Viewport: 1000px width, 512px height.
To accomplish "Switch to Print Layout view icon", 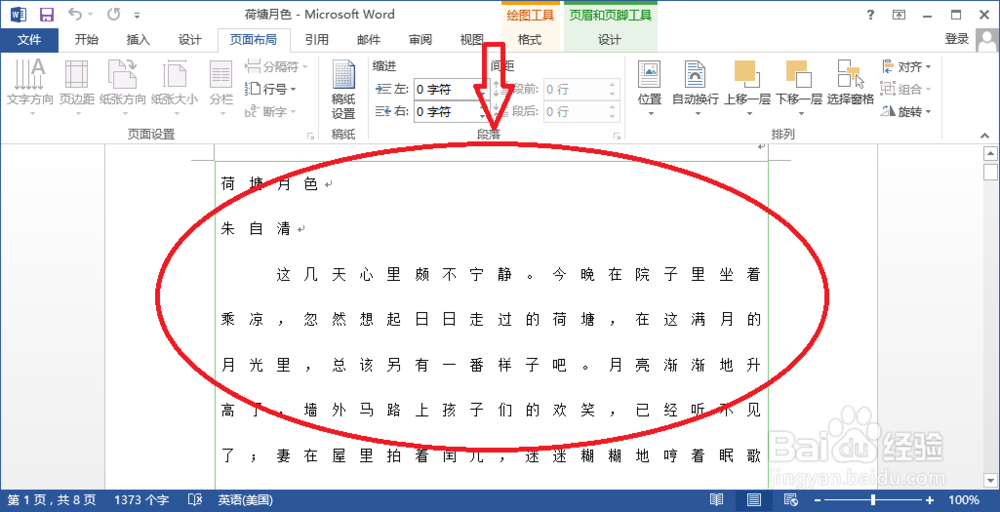I will tap(754, 501).
